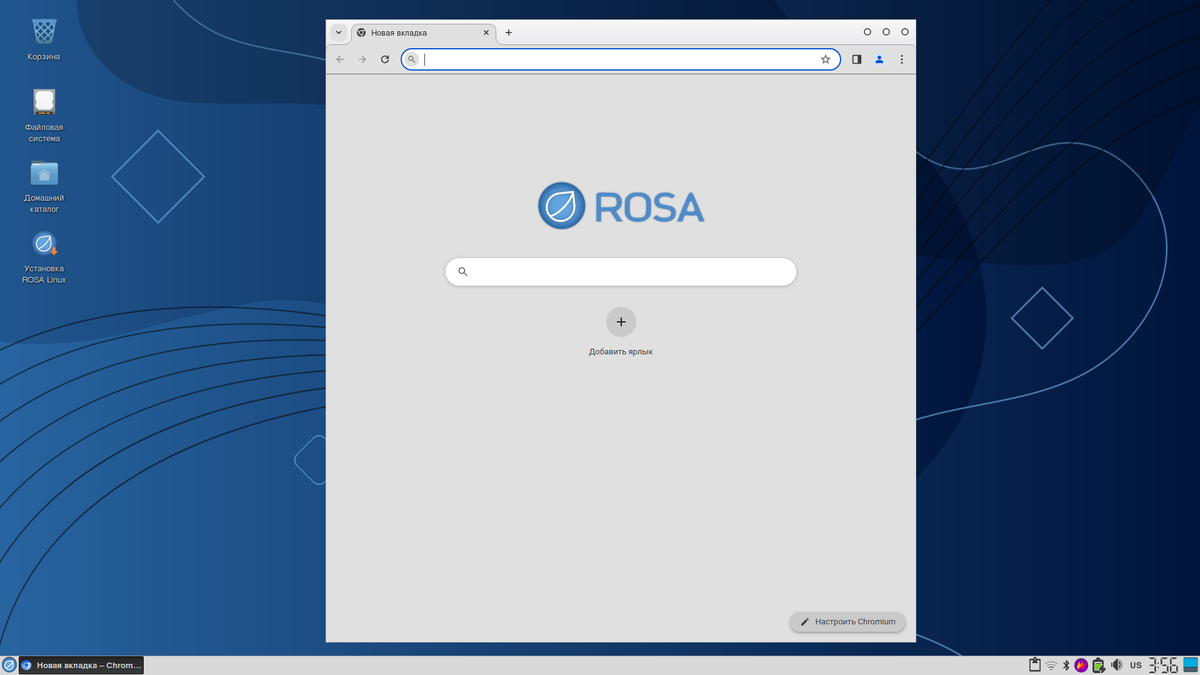
Task: Select the Новая вкладка – Chromium taskbar entry
Action: point(82,665)
